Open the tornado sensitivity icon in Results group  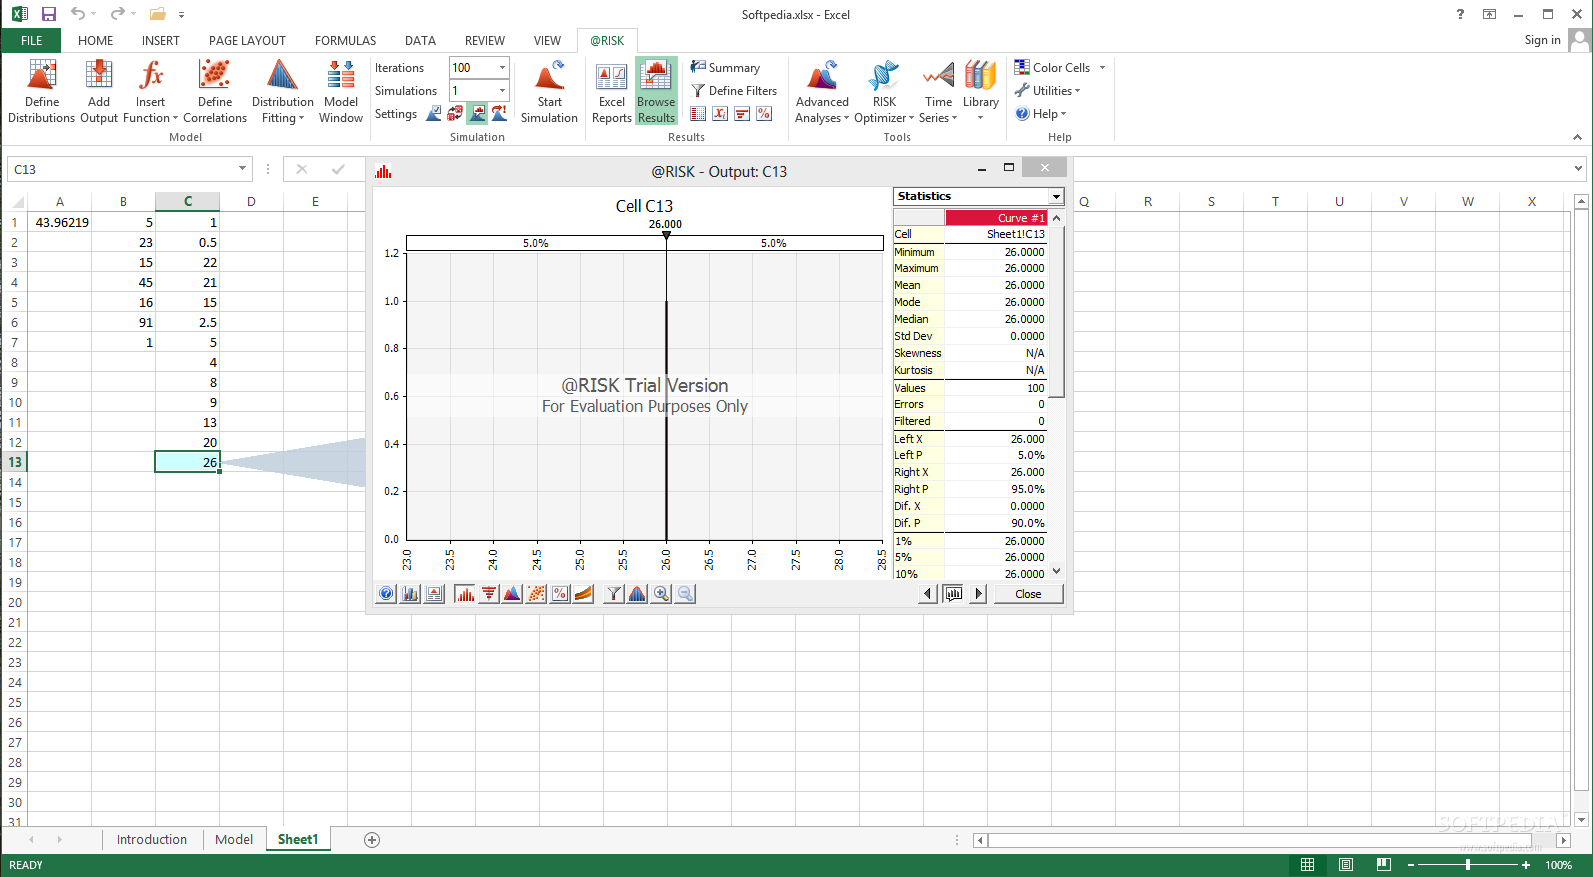[742, 114]
